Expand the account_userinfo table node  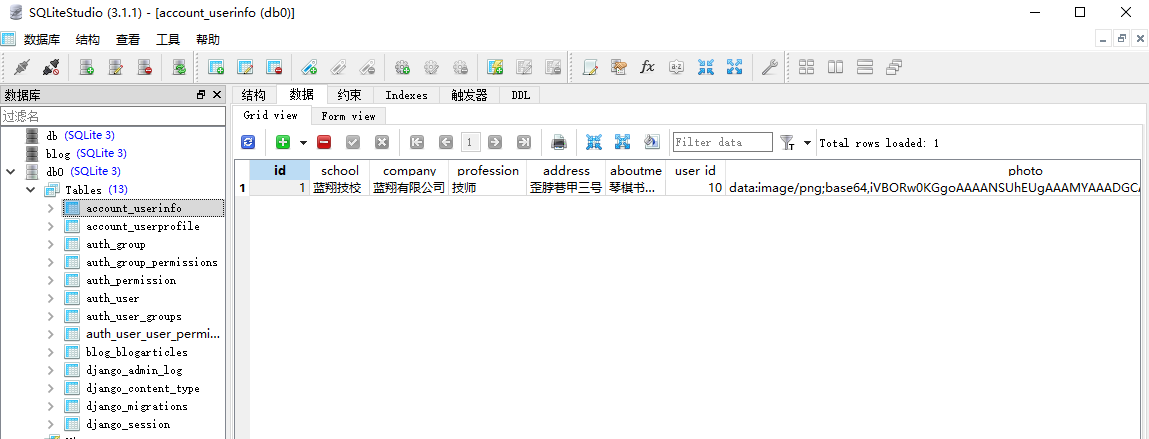pos(51,208)
